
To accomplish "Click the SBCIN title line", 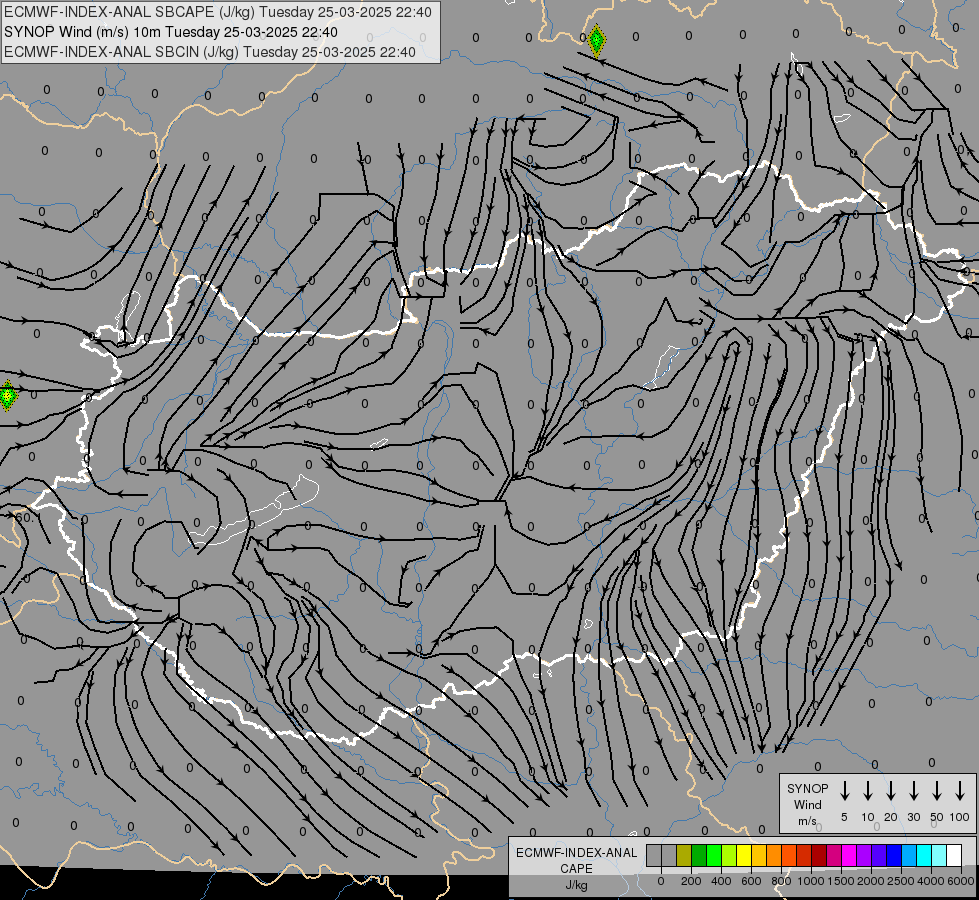I will pyautogui.click(x=210, y=52).
